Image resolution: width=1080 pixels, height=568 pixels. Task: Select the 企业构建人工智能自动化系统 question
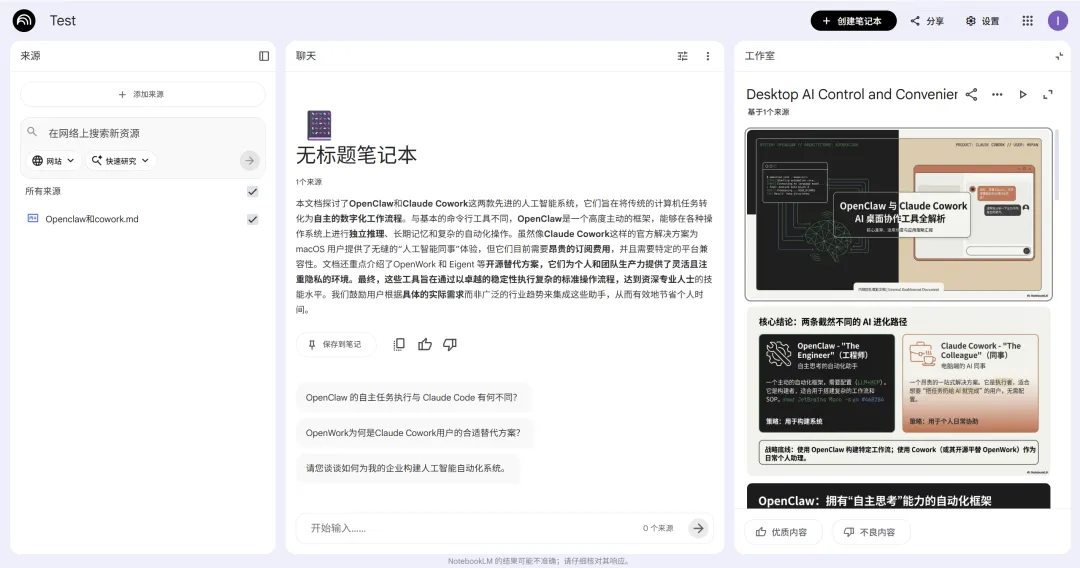(407, 468)
